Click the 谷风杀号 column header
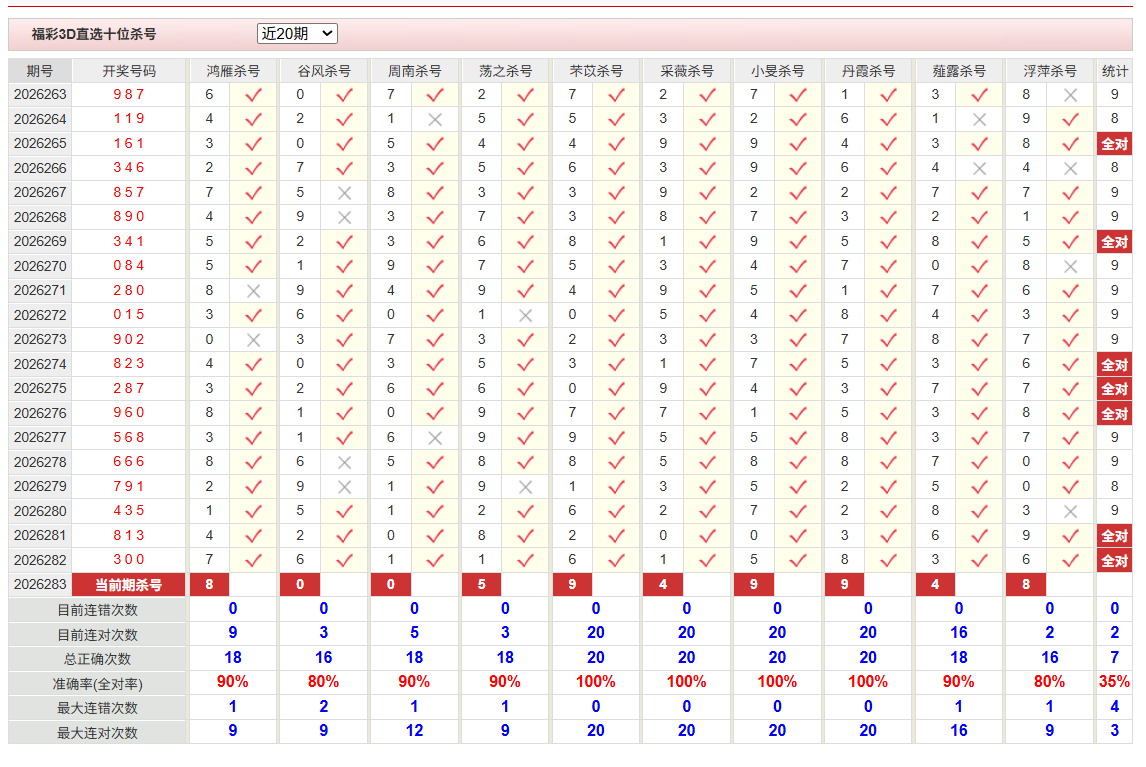1146x767 pixels. 324,71
